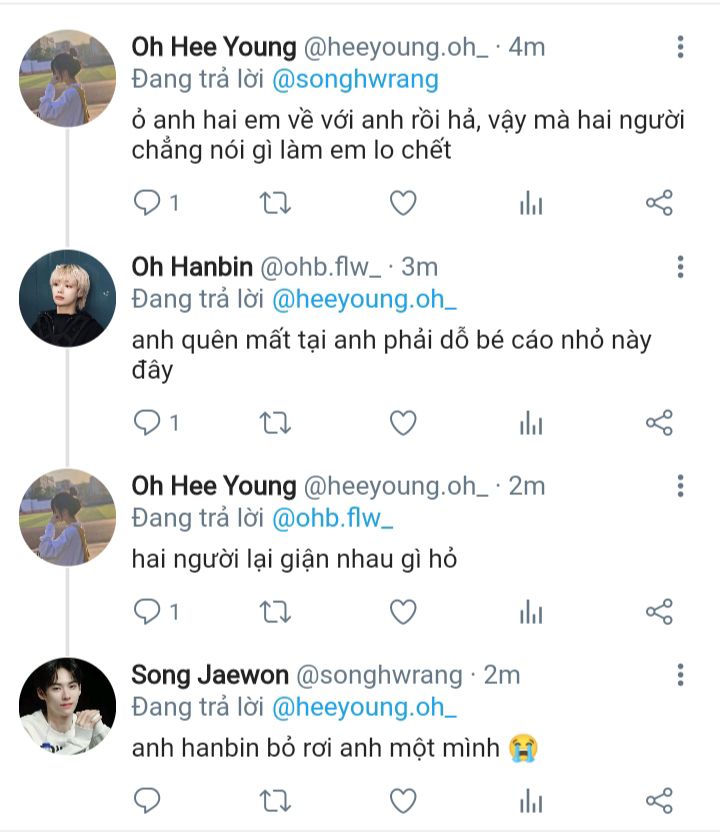View analytics on 'hai người lại giận nhau' tweet
Screen dimensions: 720x832
click(531, 612)
